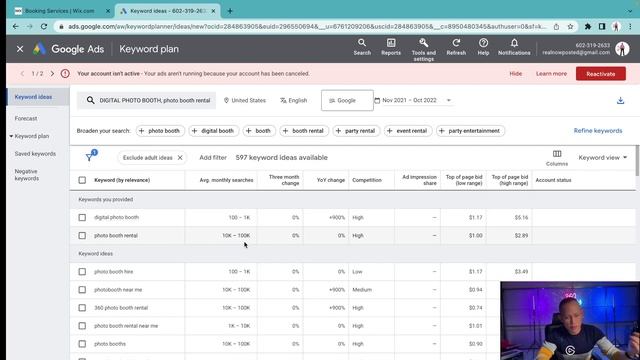The image size is (640, 360).
Task: Open the Google search network selector
Action: 347,100
